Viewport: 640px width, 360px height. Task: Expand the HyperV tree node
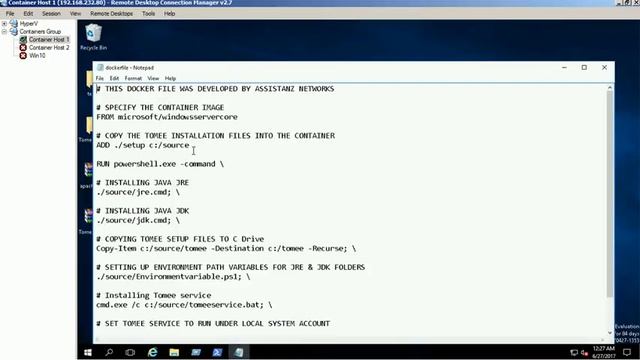point(4,24)
